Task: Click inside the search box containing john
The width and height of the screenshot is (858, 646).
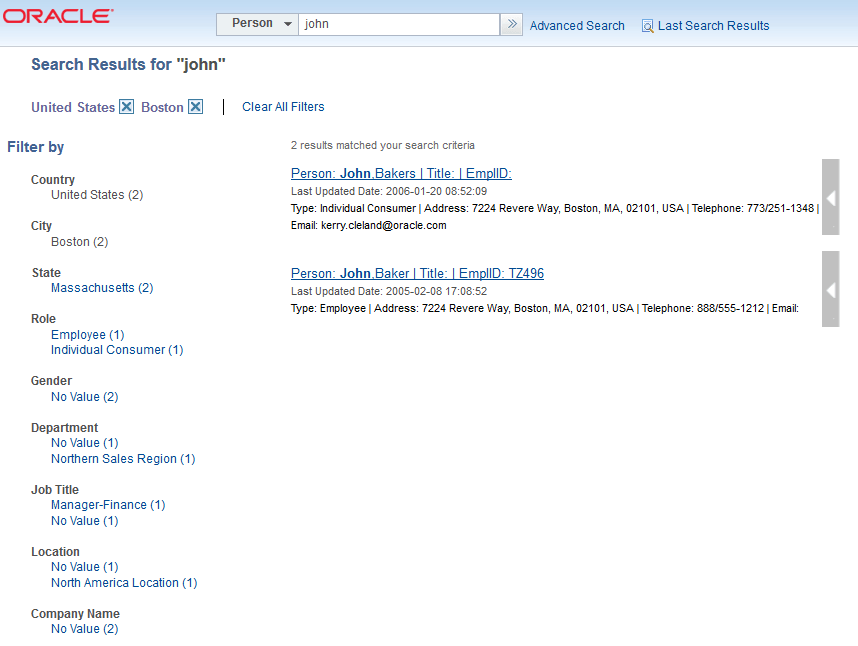Action: coord(398,23)
